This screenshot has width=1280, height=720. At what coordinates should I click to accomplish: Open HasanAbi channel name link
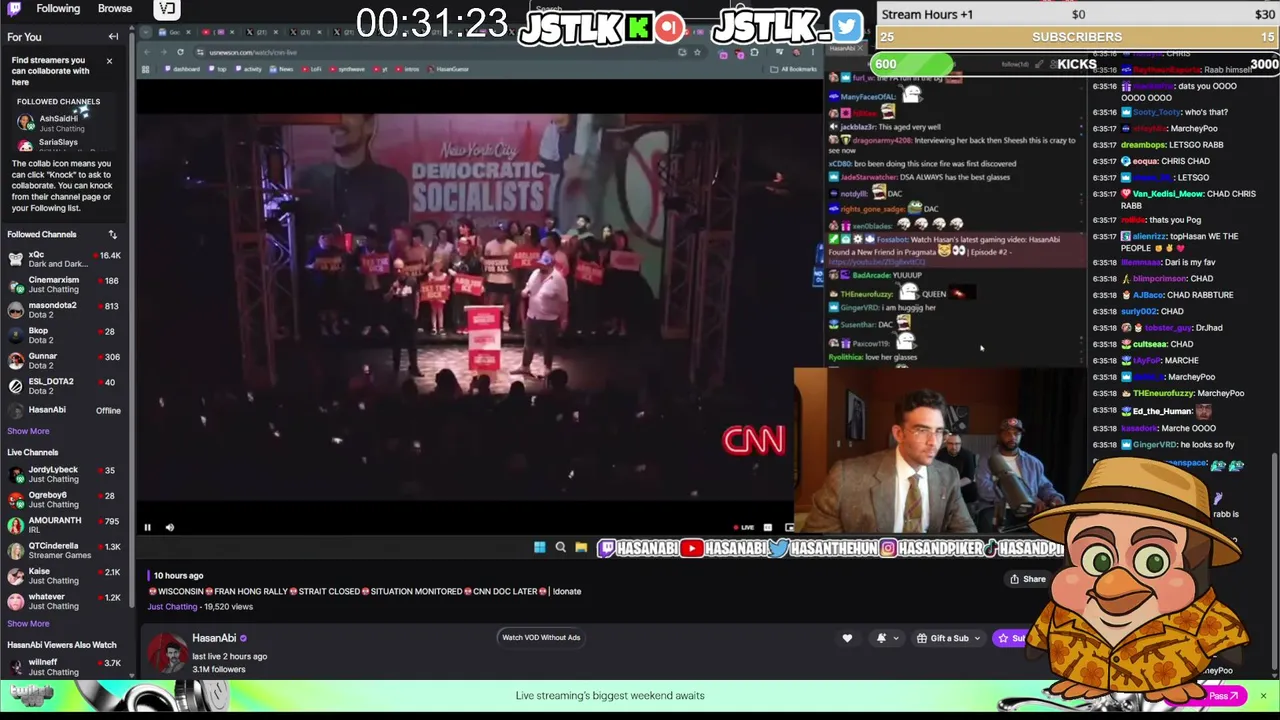tap(214, 638)
